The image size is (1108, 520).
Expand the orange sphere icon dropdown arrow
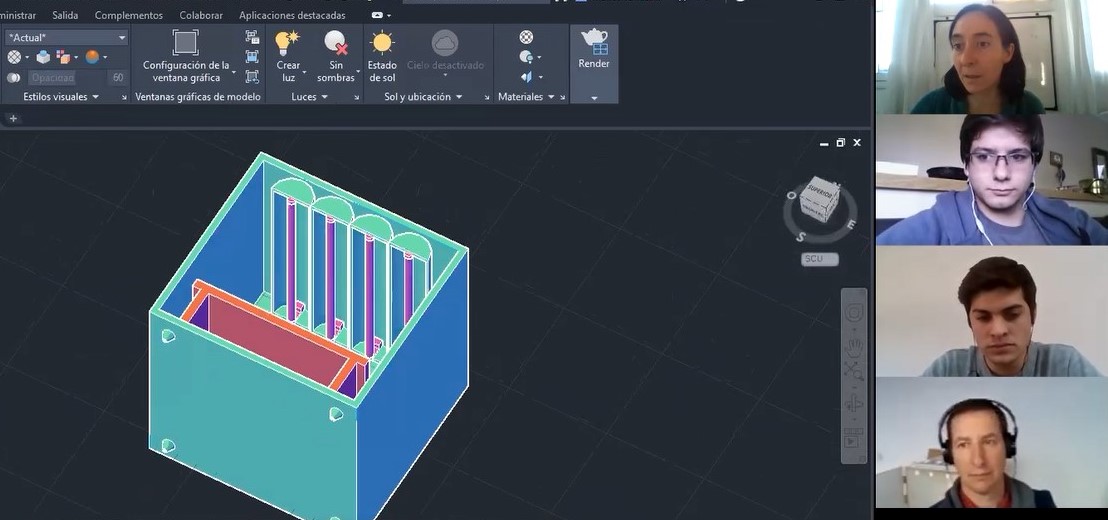pyautogui.click(x=105, y=57)
